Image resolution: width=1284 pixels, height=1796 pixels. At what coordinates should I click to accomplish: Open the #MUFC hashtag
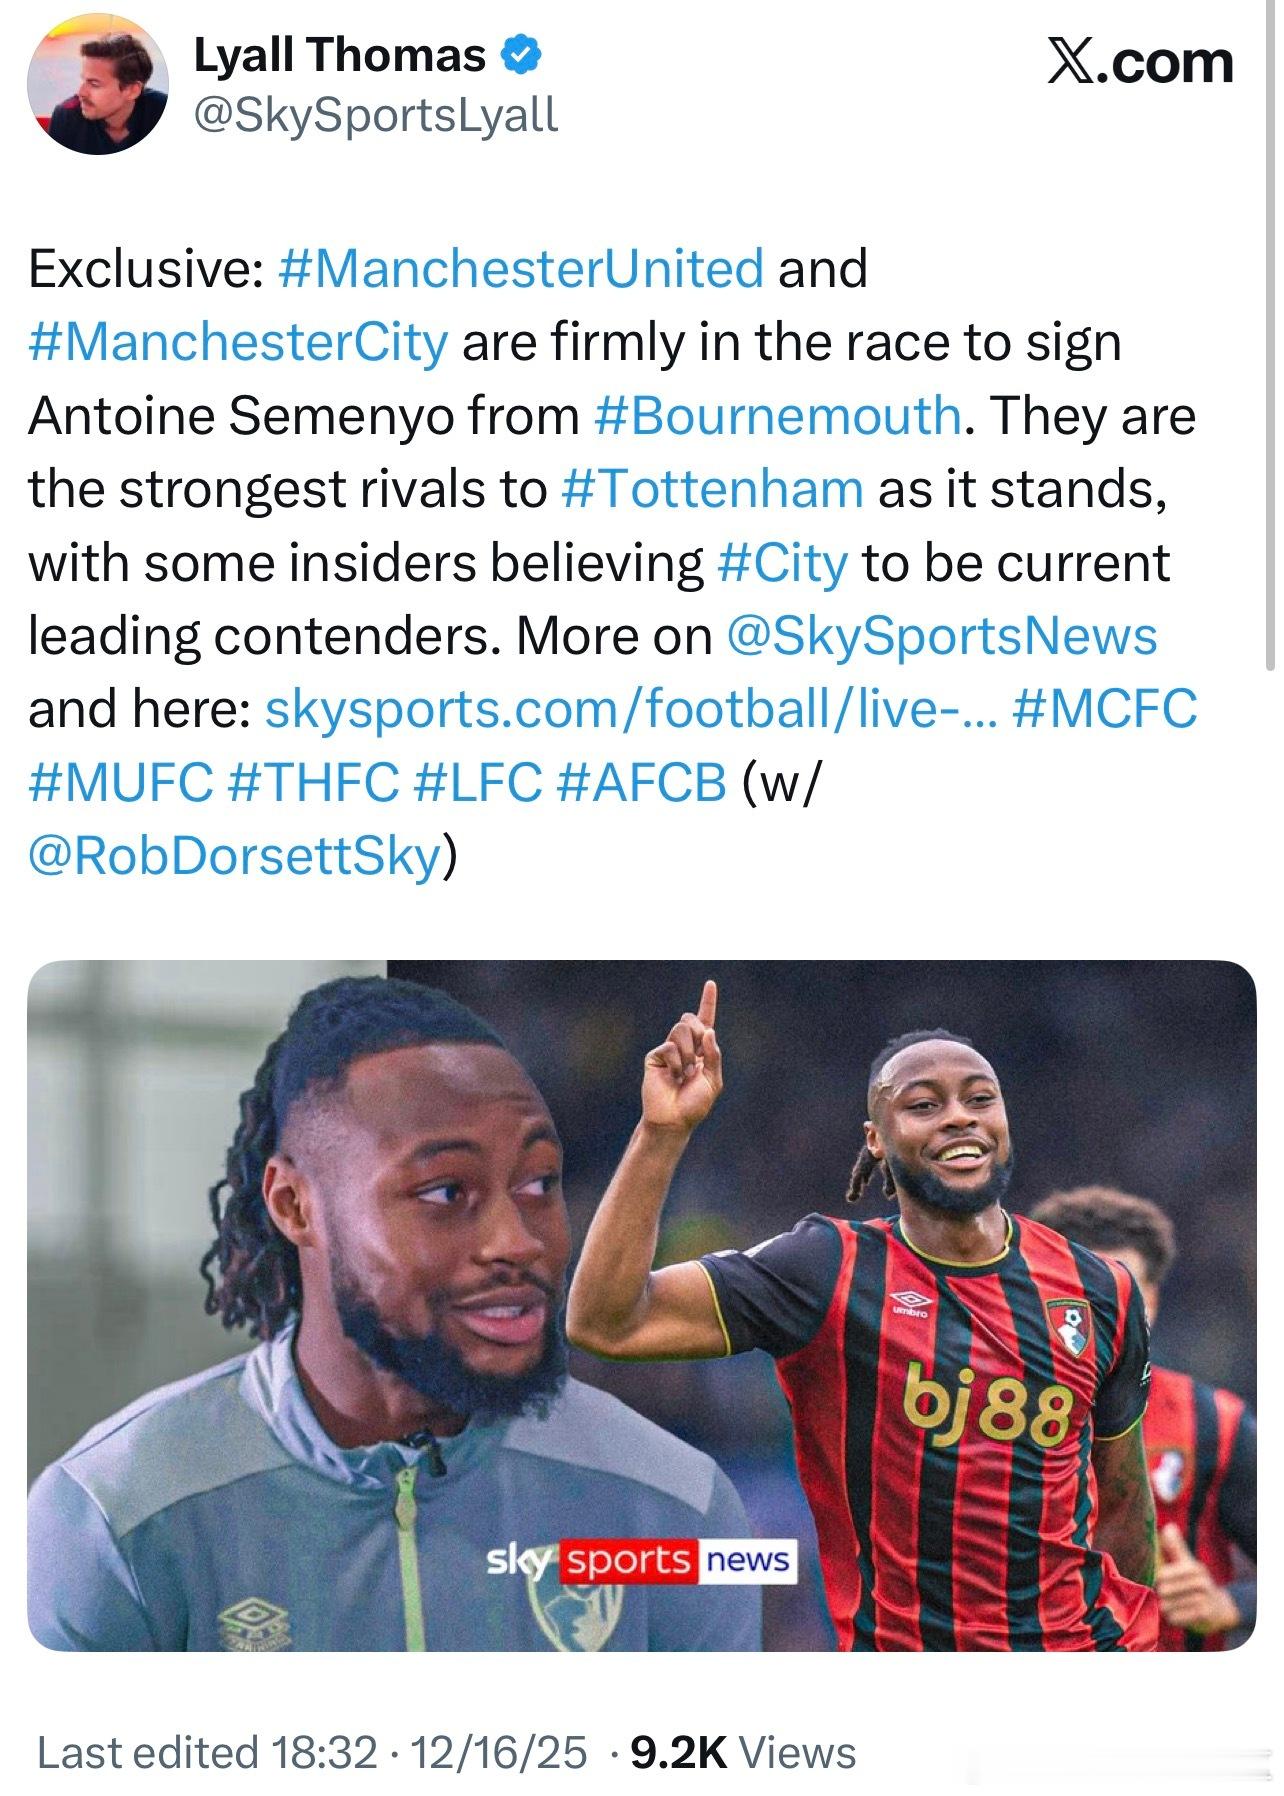[x=121, y=783]
